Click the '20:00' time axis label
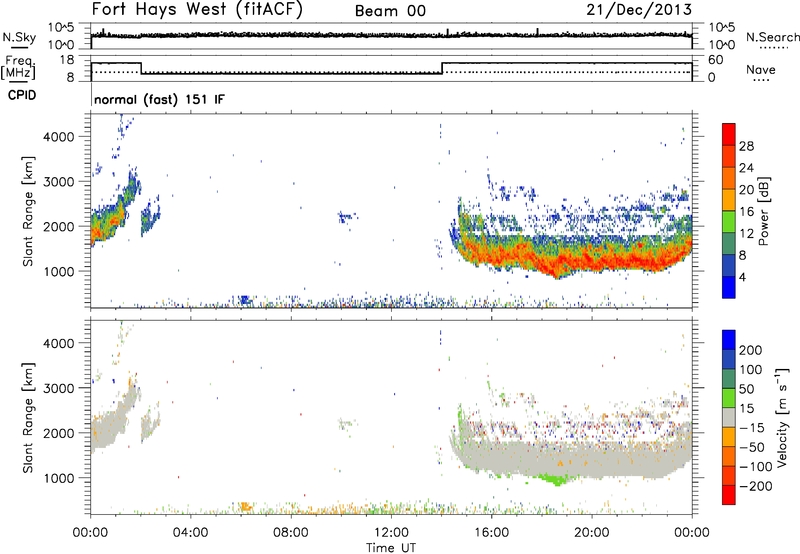Viewport: 800px width, 554px height. pyautogui.click(x=592, y=533)
